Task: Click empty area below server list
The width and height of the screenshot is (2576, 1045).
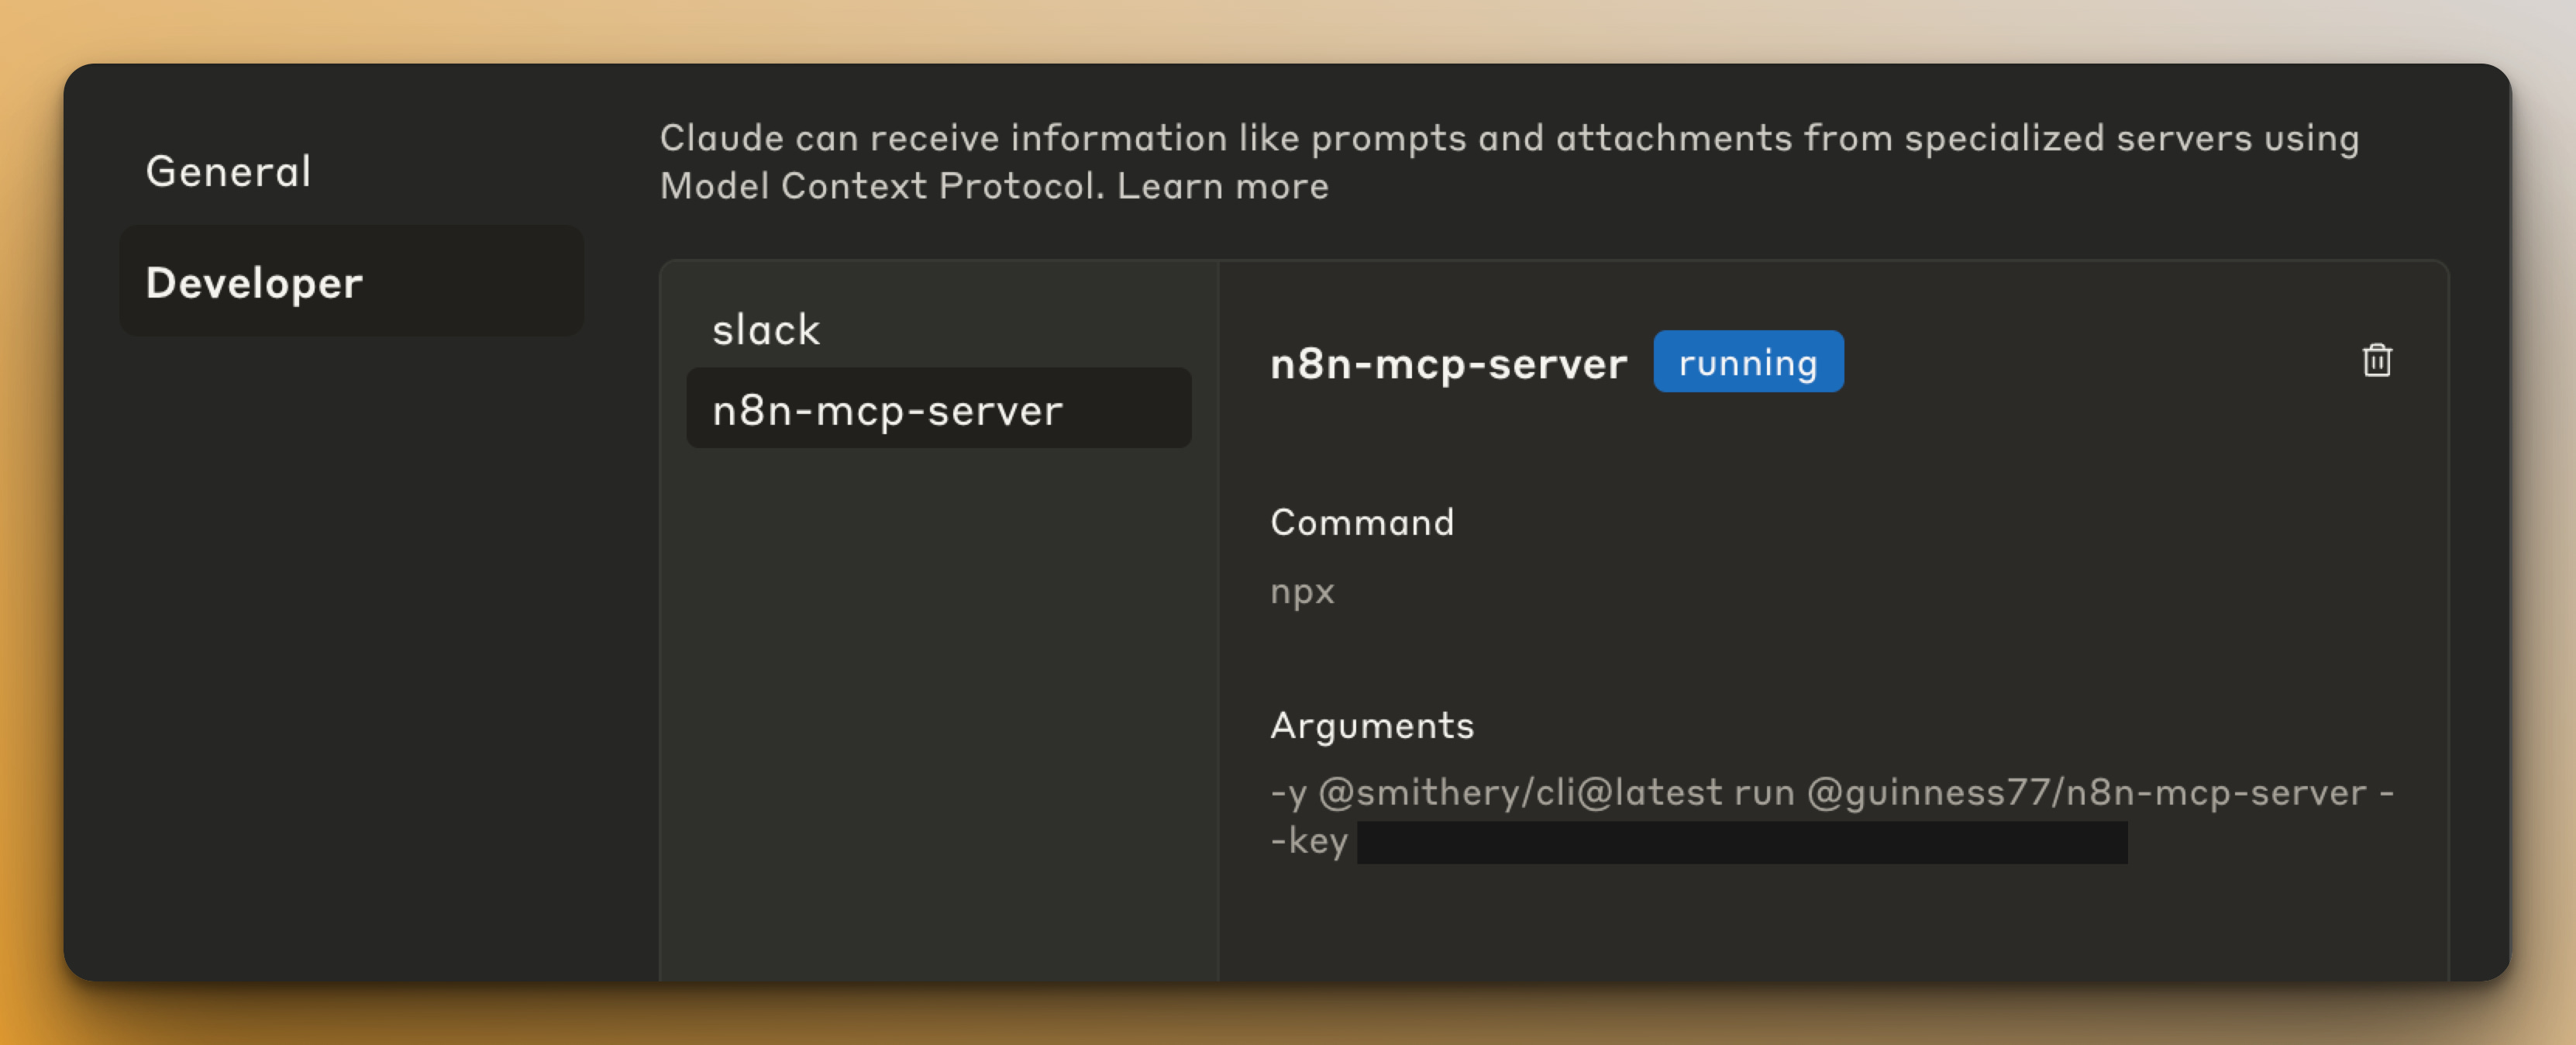Action: pos(937,700)
